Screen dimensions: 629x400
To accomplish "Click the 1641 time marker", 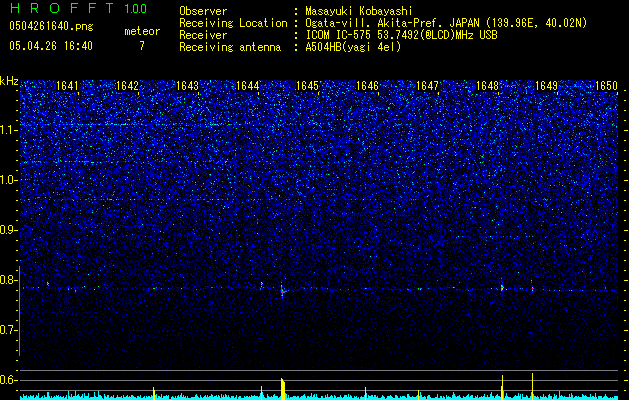I will (68, 86).
